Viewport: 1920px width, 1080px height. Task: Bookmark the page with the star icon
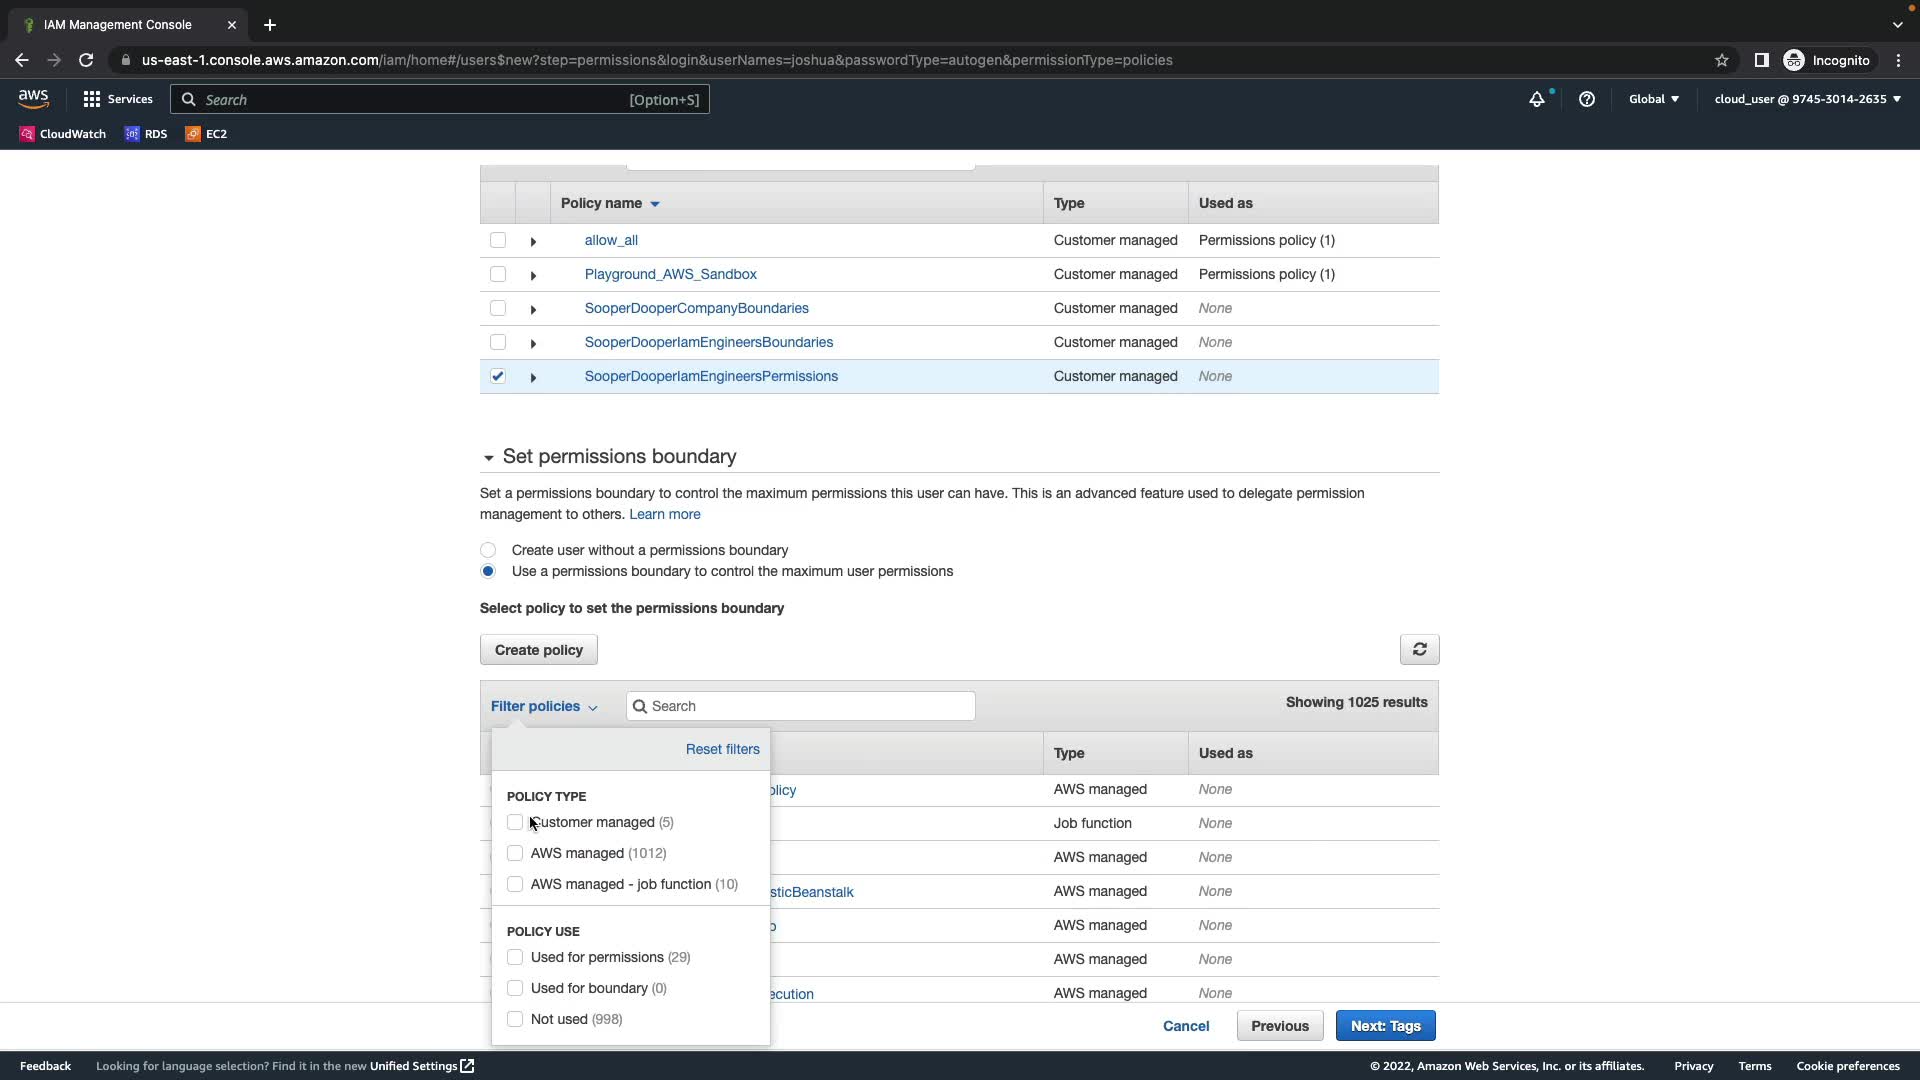[1721, 60]
